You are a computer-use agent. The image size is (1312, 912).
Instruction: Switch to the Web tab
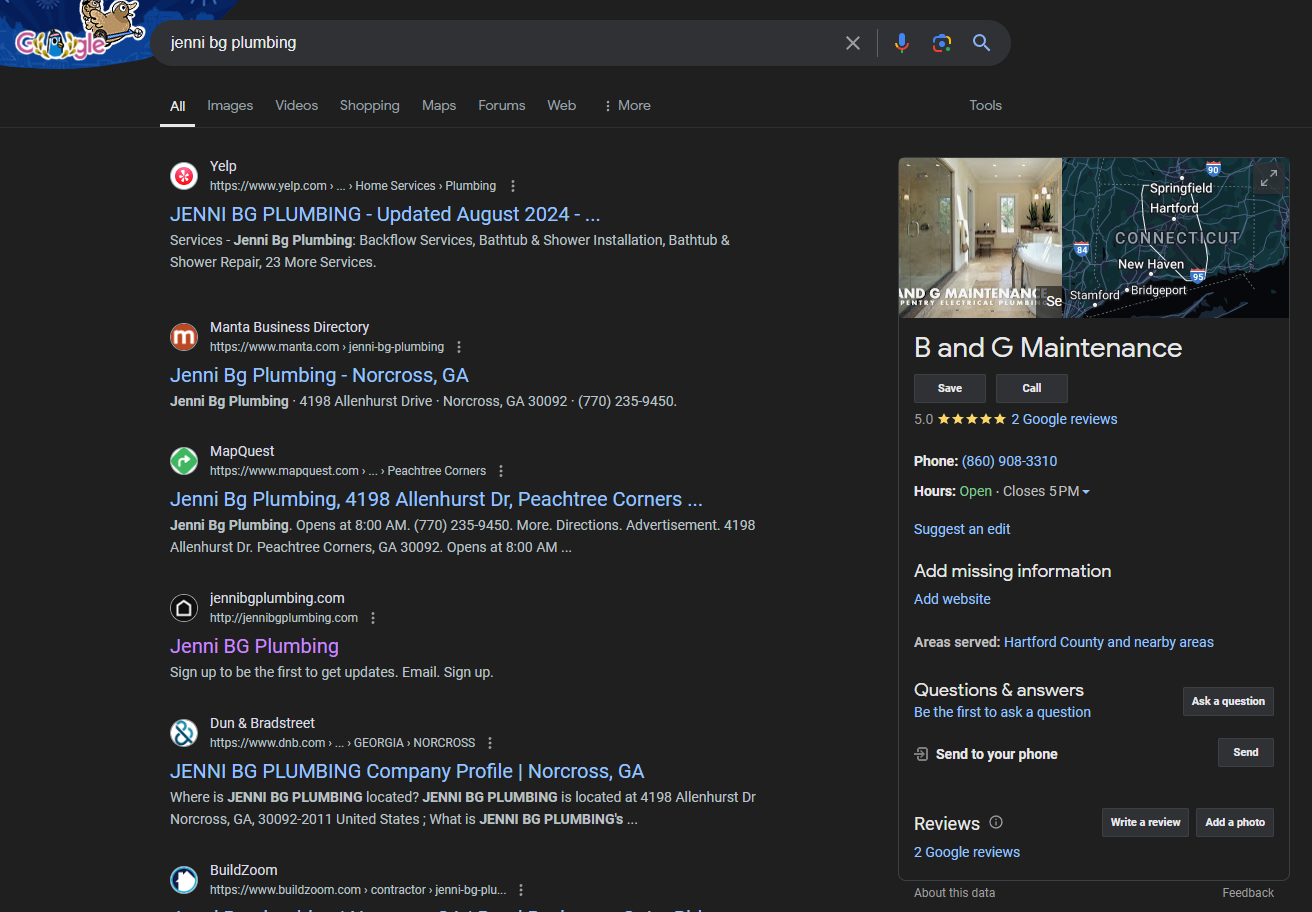[562, 105]
